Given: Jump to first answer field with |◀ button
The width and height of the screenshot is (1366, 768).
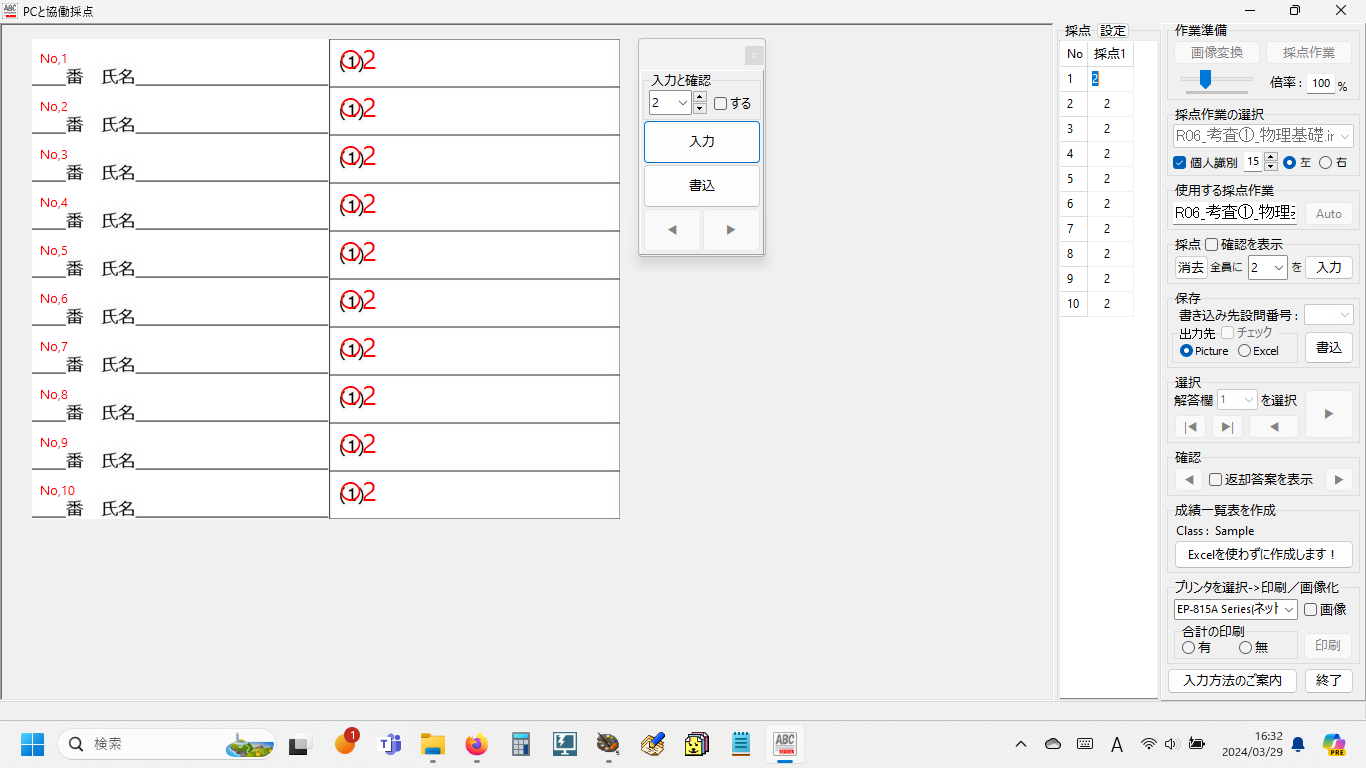Looking at the screenshot, I should pos(1190,427).
